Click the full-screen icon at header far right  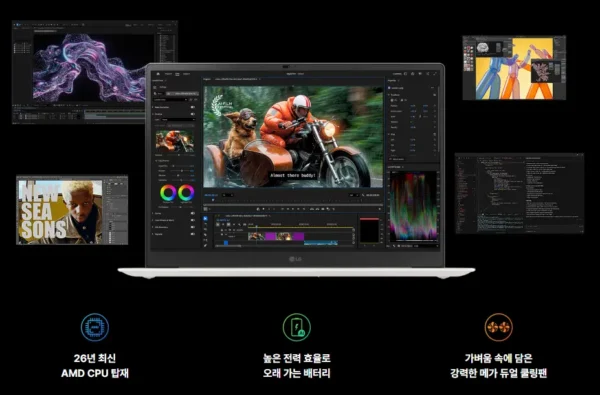tap(435, 74)
